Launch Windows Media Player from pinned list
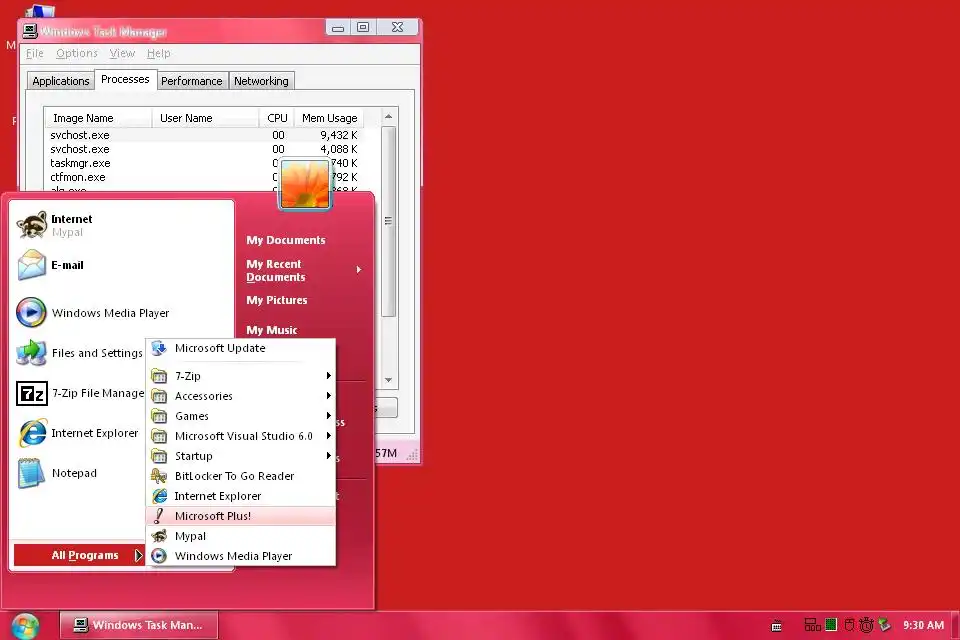This screenshot has height=640, width=960. 121,312
